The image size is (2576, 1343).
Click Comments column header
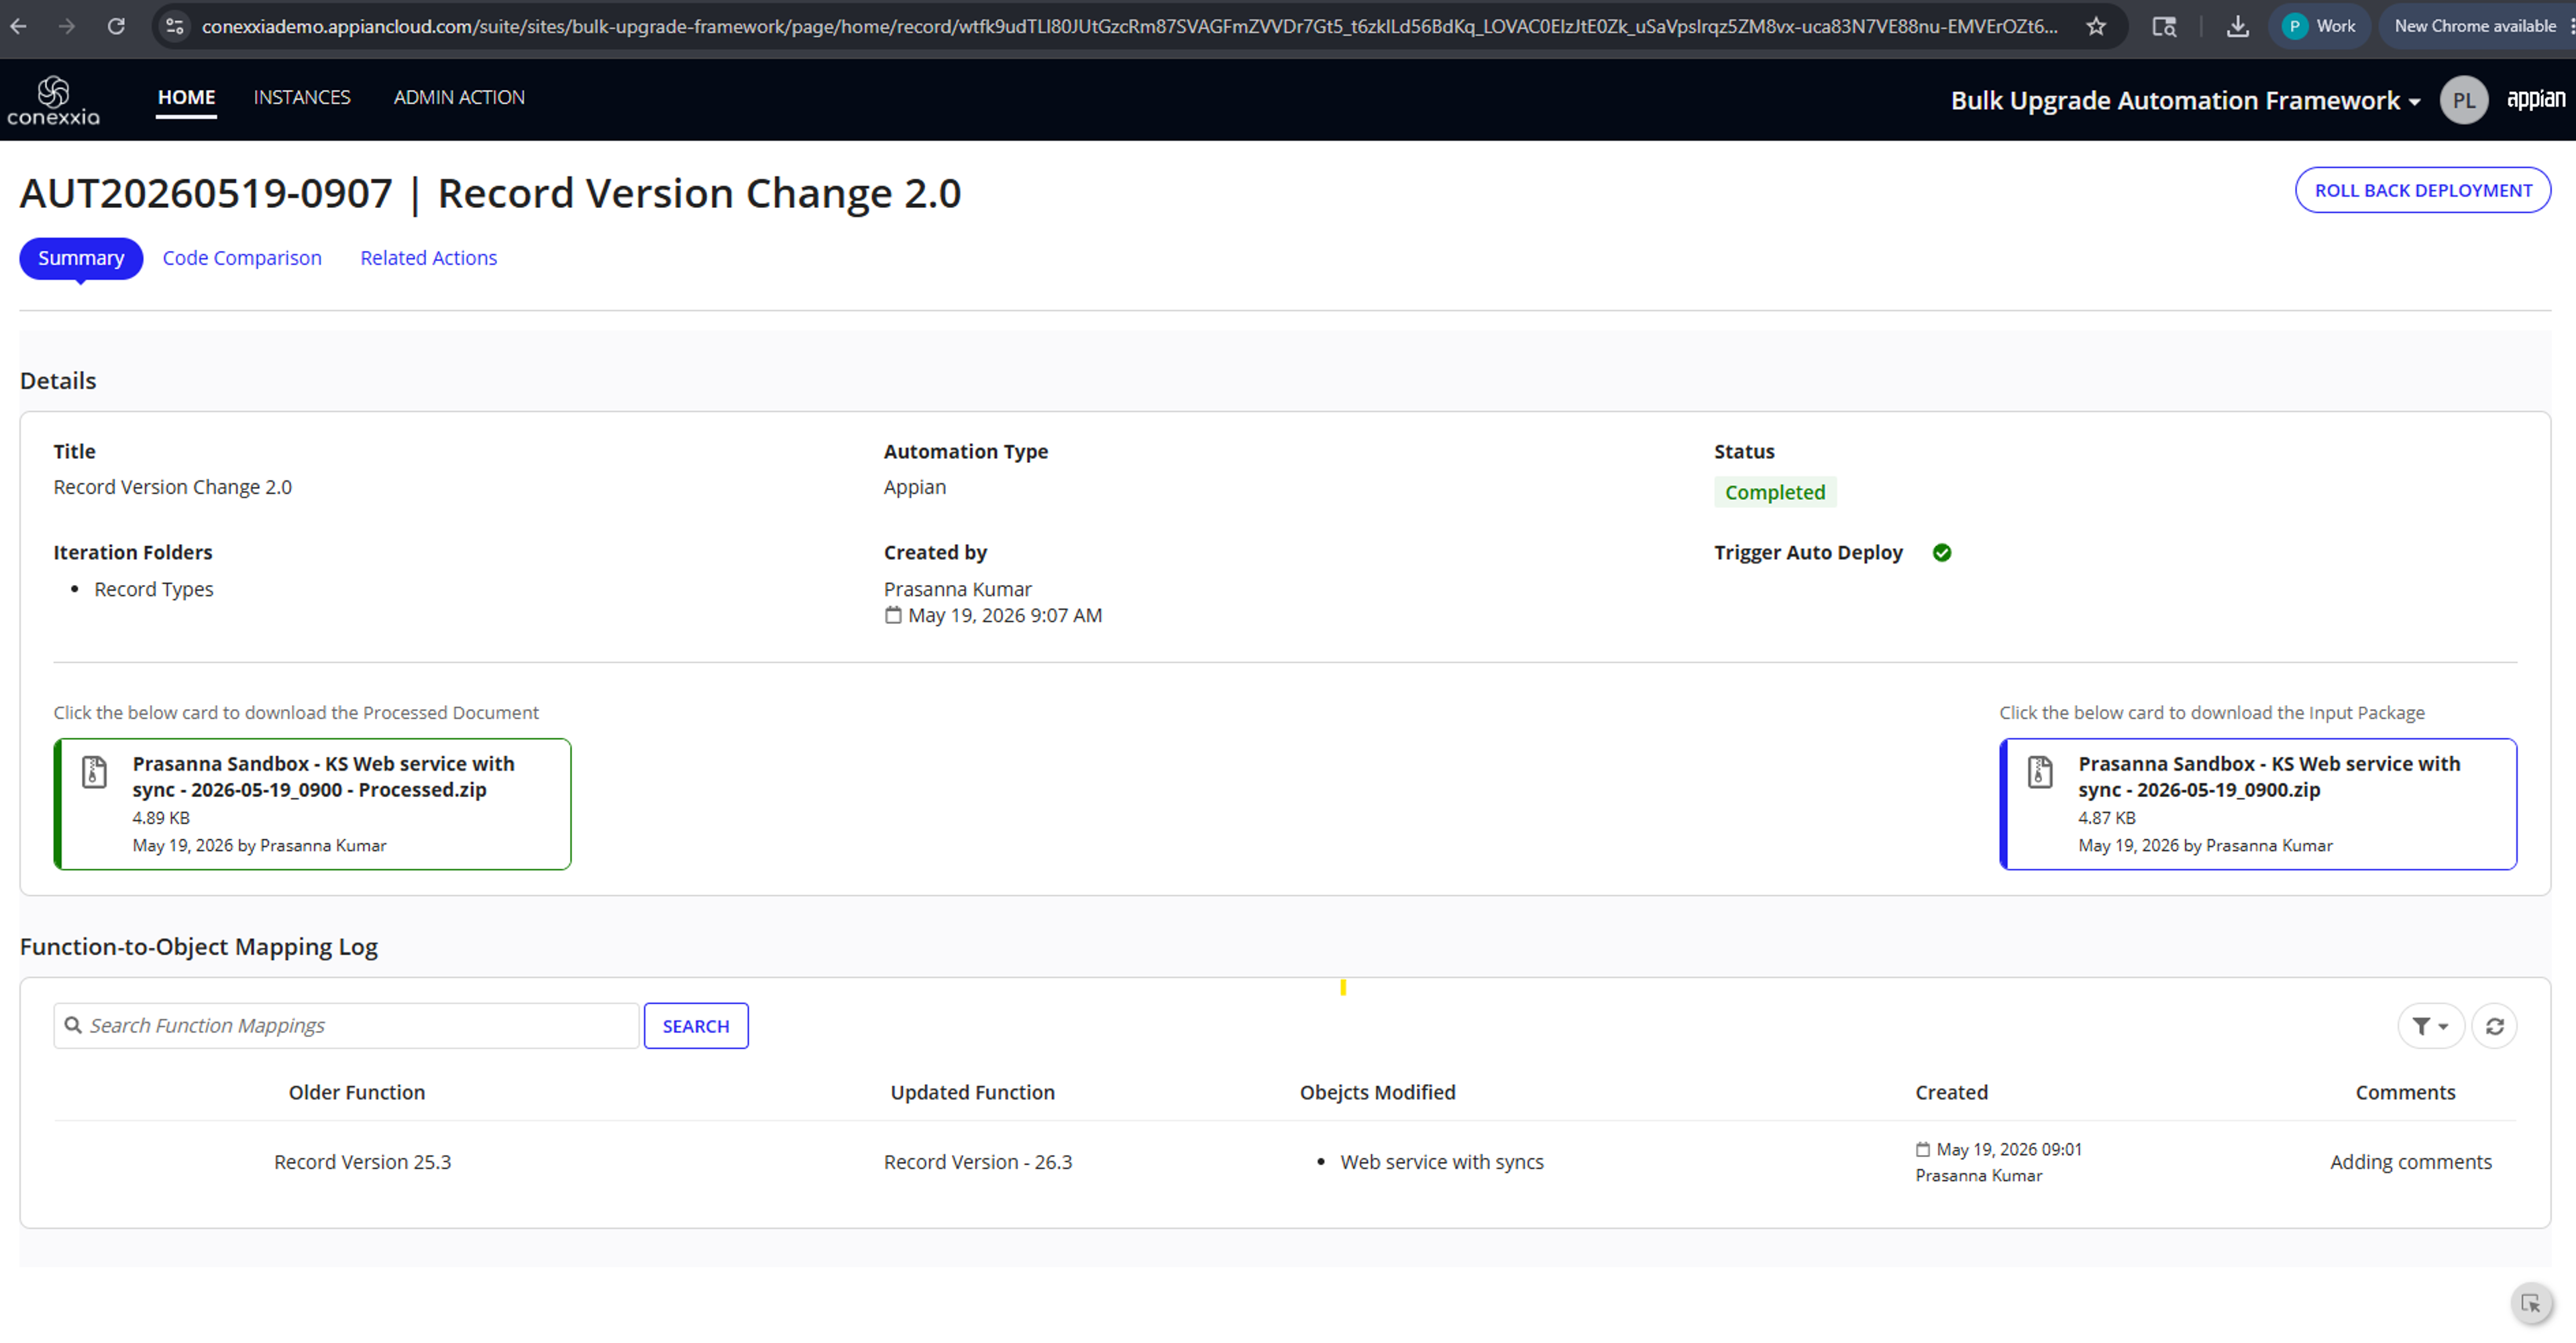2405,1092
